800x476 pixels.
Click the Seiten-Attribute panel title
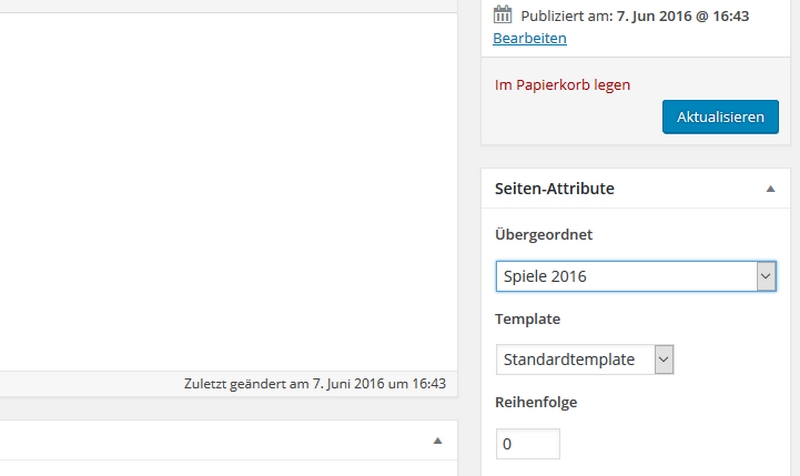click(x=554, y=188)
